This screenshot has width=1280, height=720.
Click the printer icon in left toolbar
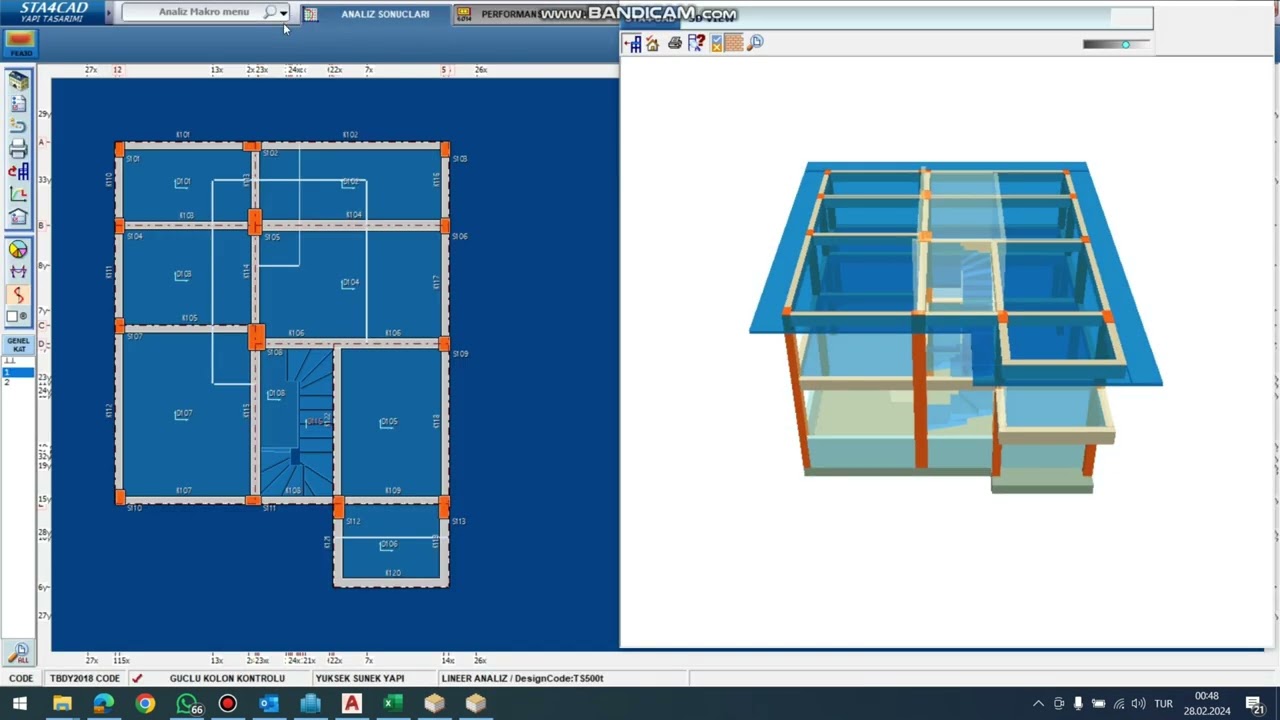(x=18, y=149)
